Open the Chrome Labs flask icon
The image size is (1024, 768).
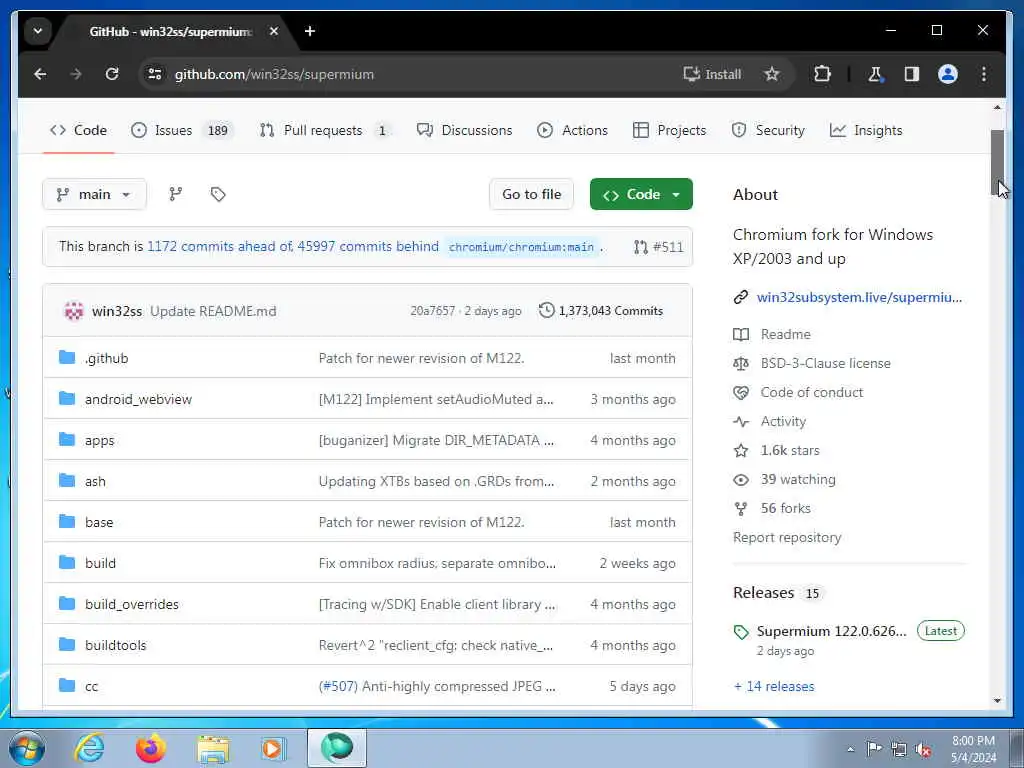point(875,74)
